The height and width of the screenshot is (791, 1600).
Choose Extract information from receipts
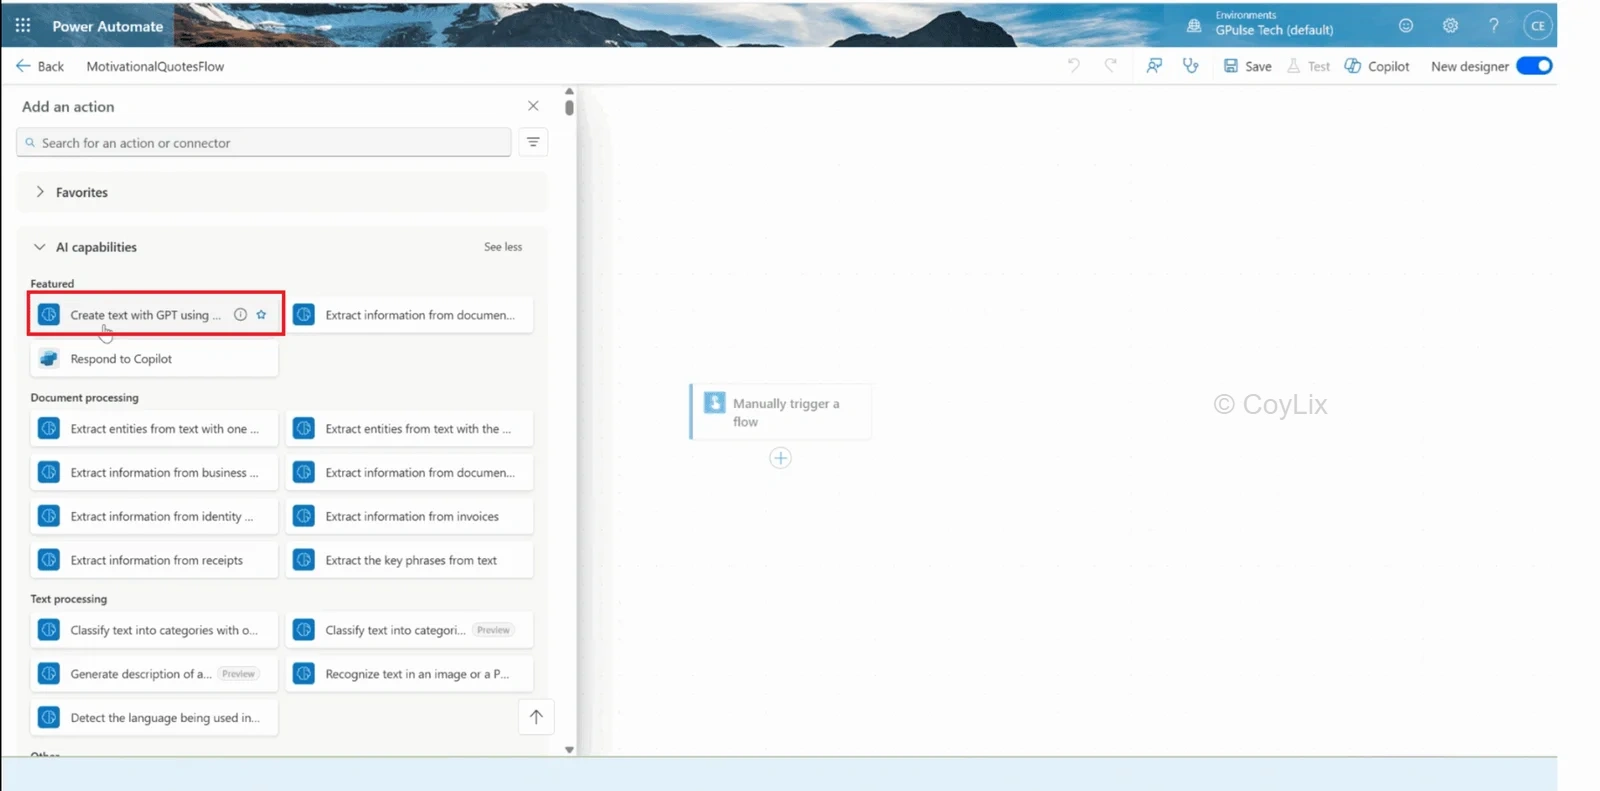pyautogui.click(x=154, y=561)
